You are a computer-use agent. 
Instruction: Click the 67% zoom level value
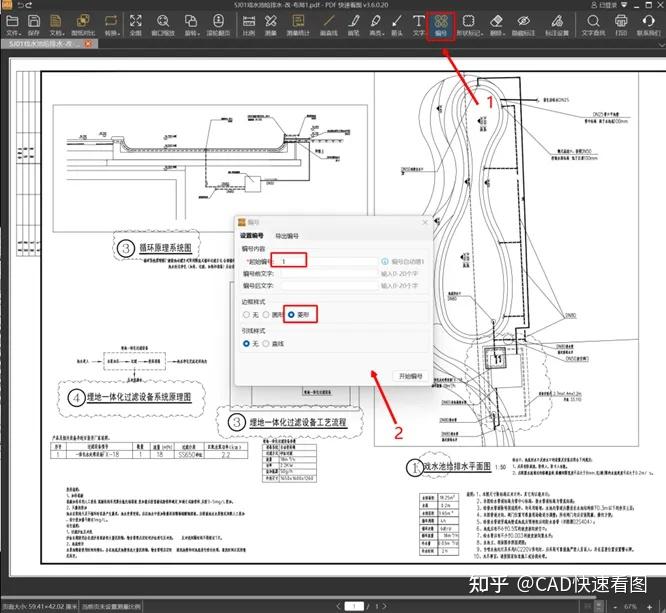click(x=631, y=607)
